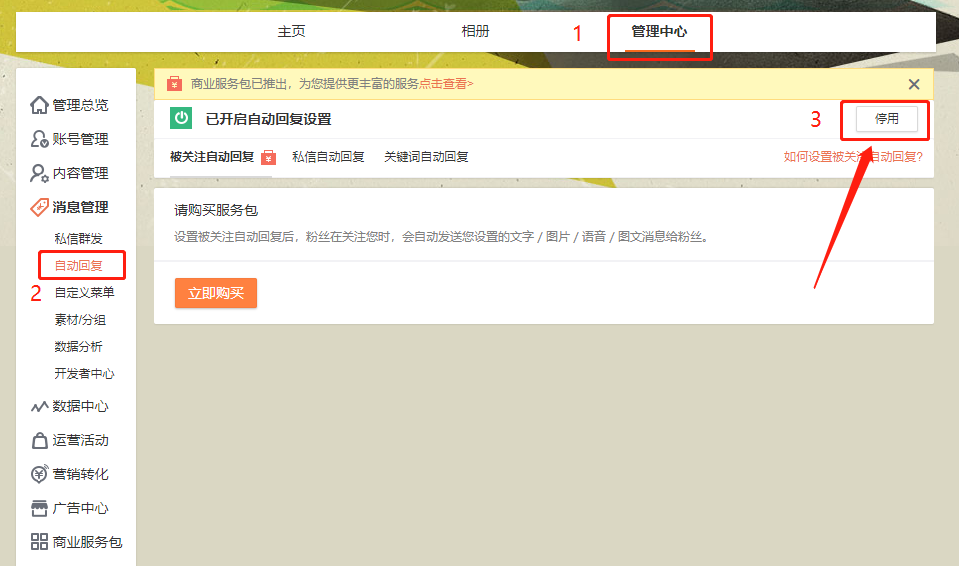Click the chart wave icon beside 数据中心
Screen dimensions: 959x566
pyautogui.click(x=39, y=407)
